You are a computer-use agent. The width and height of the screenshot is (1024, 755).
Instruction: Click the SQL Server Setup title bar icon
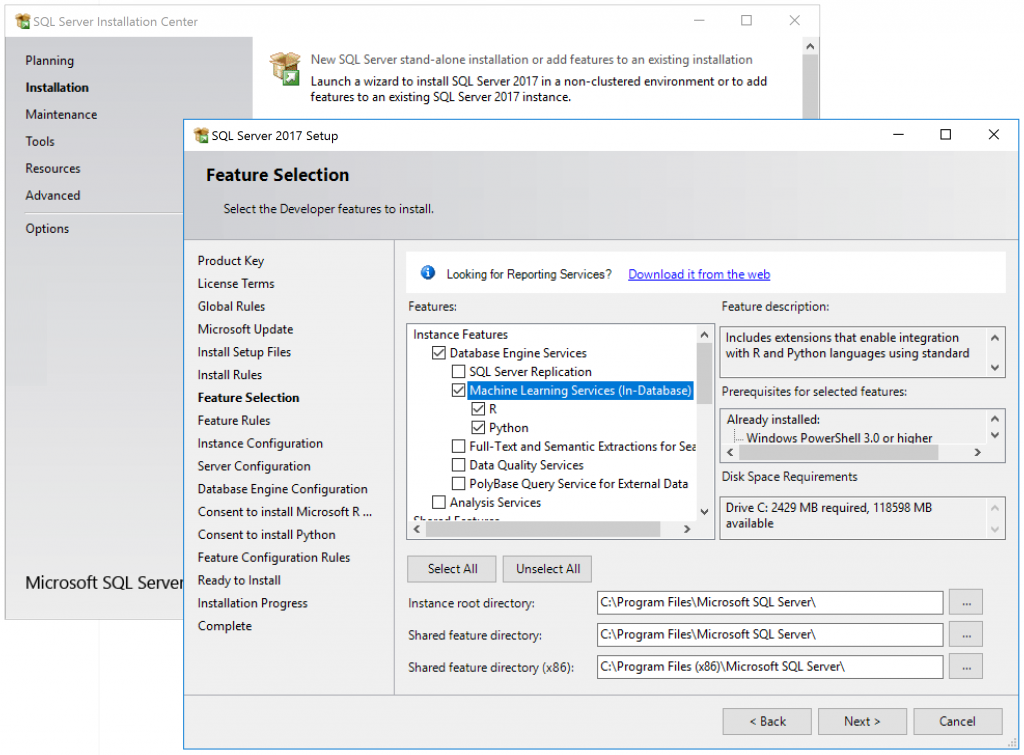point(201,135)
